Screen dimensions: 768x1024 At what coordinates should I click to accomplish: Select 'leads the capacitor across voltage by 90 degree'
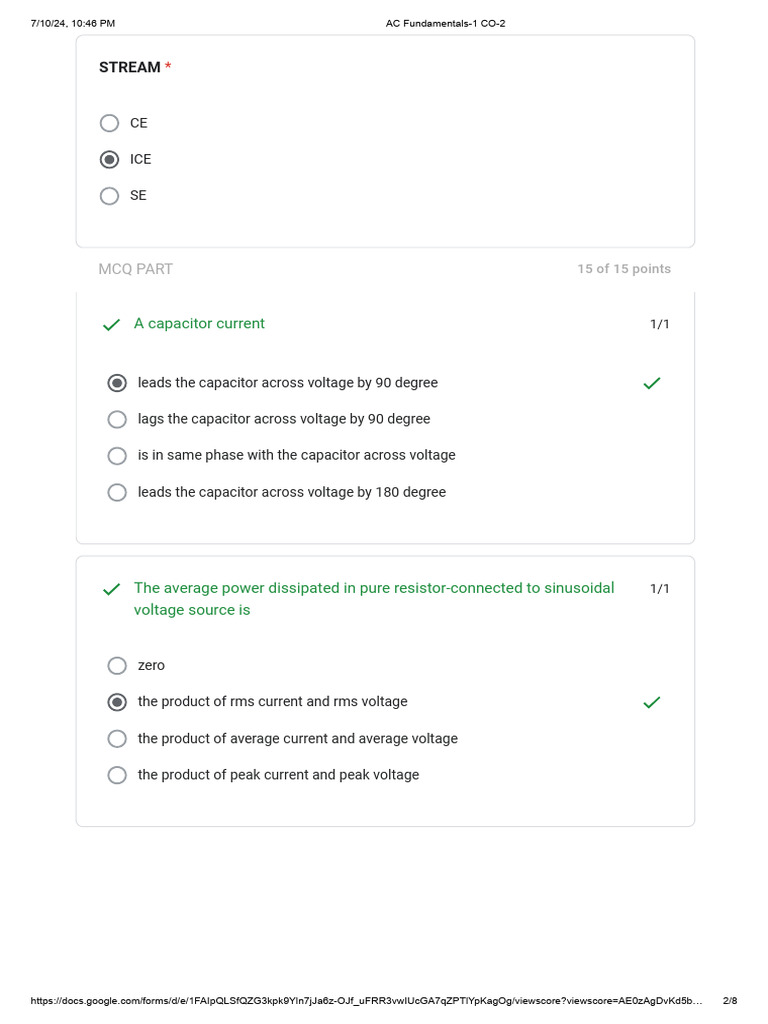[x=117, y=383]
